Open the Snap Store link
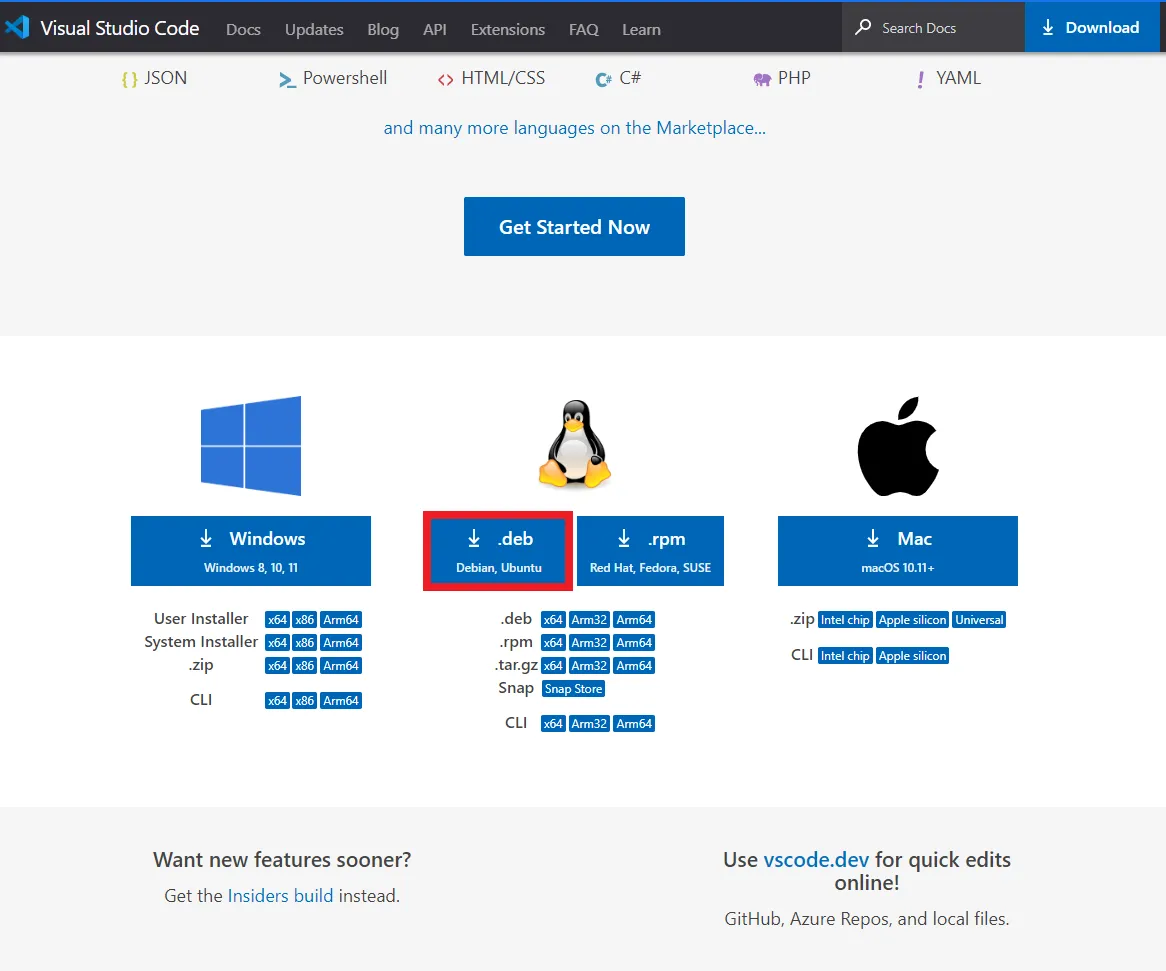 573,688
